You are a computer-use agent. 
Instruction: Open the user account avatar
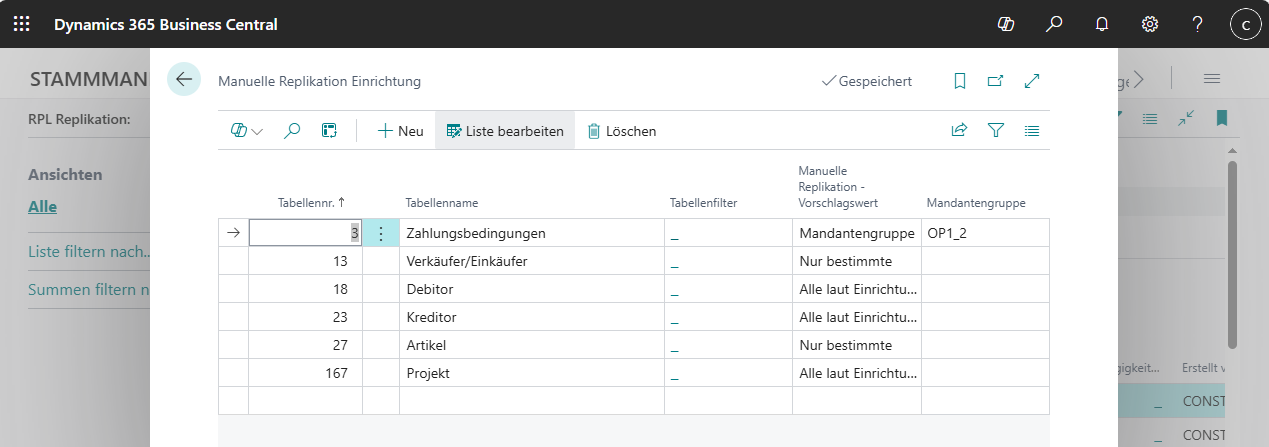pos(1245,24)
